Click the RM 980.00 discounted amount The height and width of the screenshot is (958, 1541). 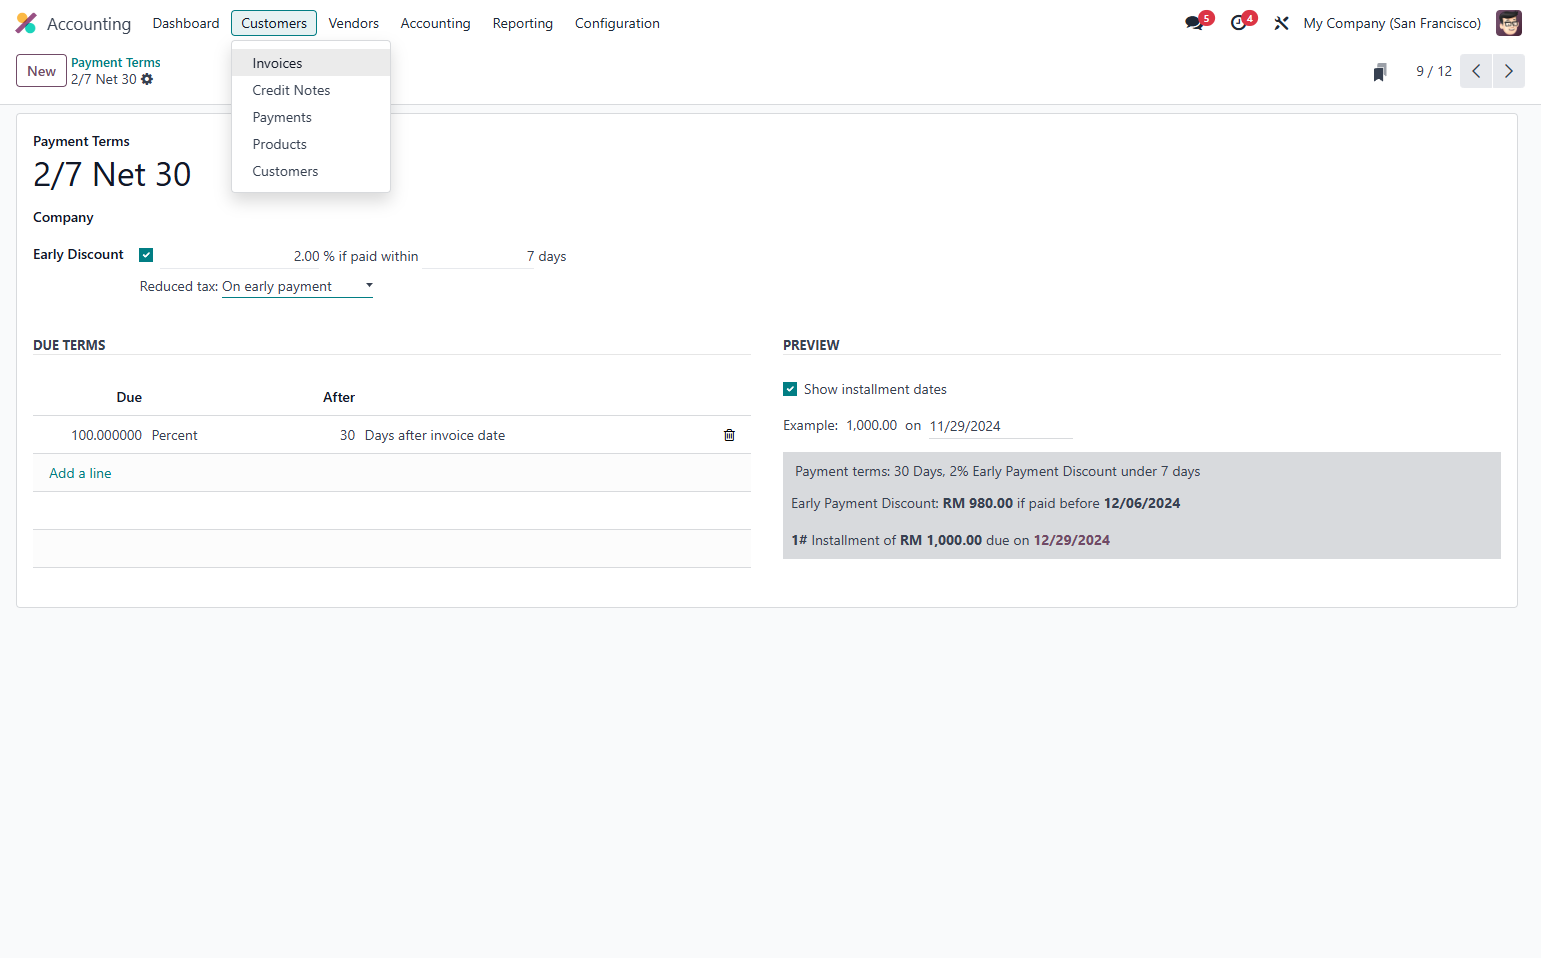[x=978, y=503]
